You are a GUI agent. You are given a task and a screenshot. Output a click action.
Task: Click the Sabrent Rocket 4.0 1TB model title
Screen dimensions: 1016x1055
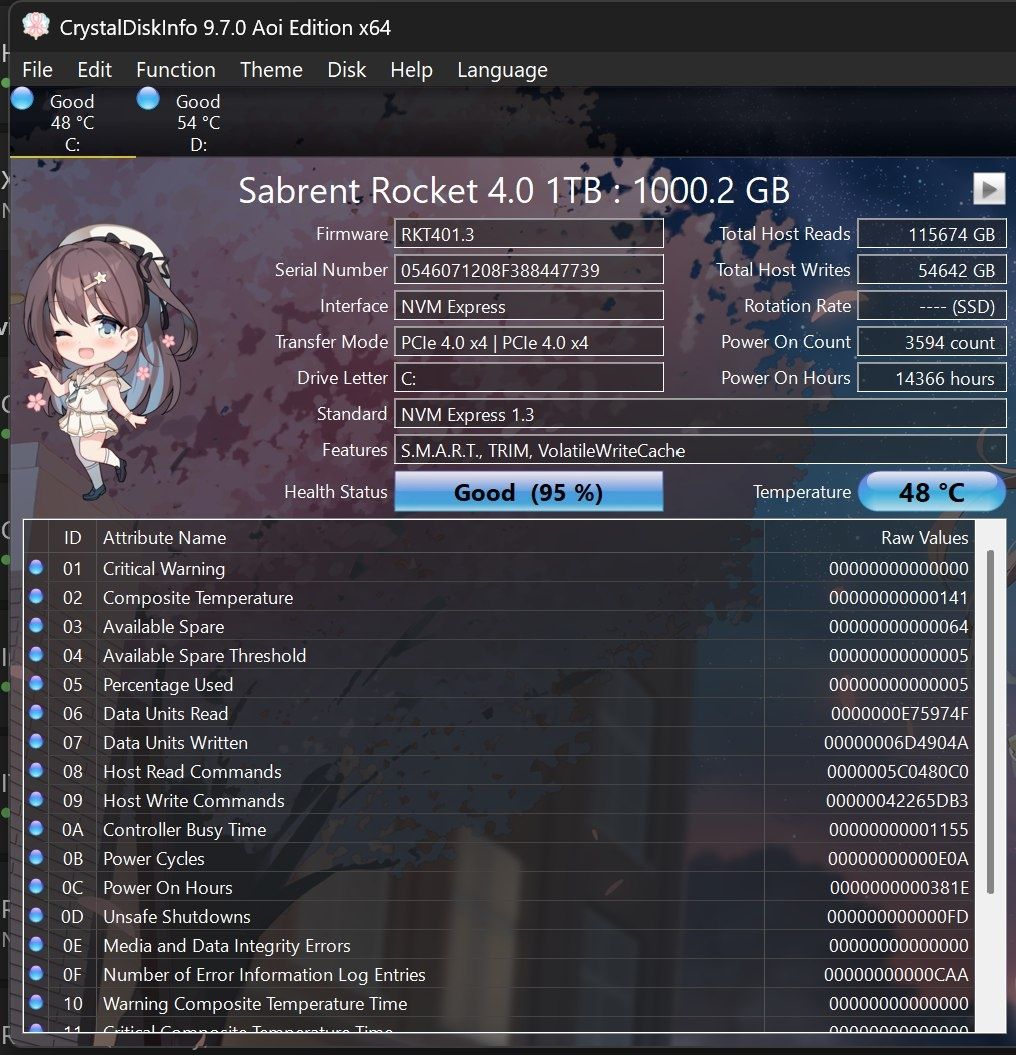514,190
